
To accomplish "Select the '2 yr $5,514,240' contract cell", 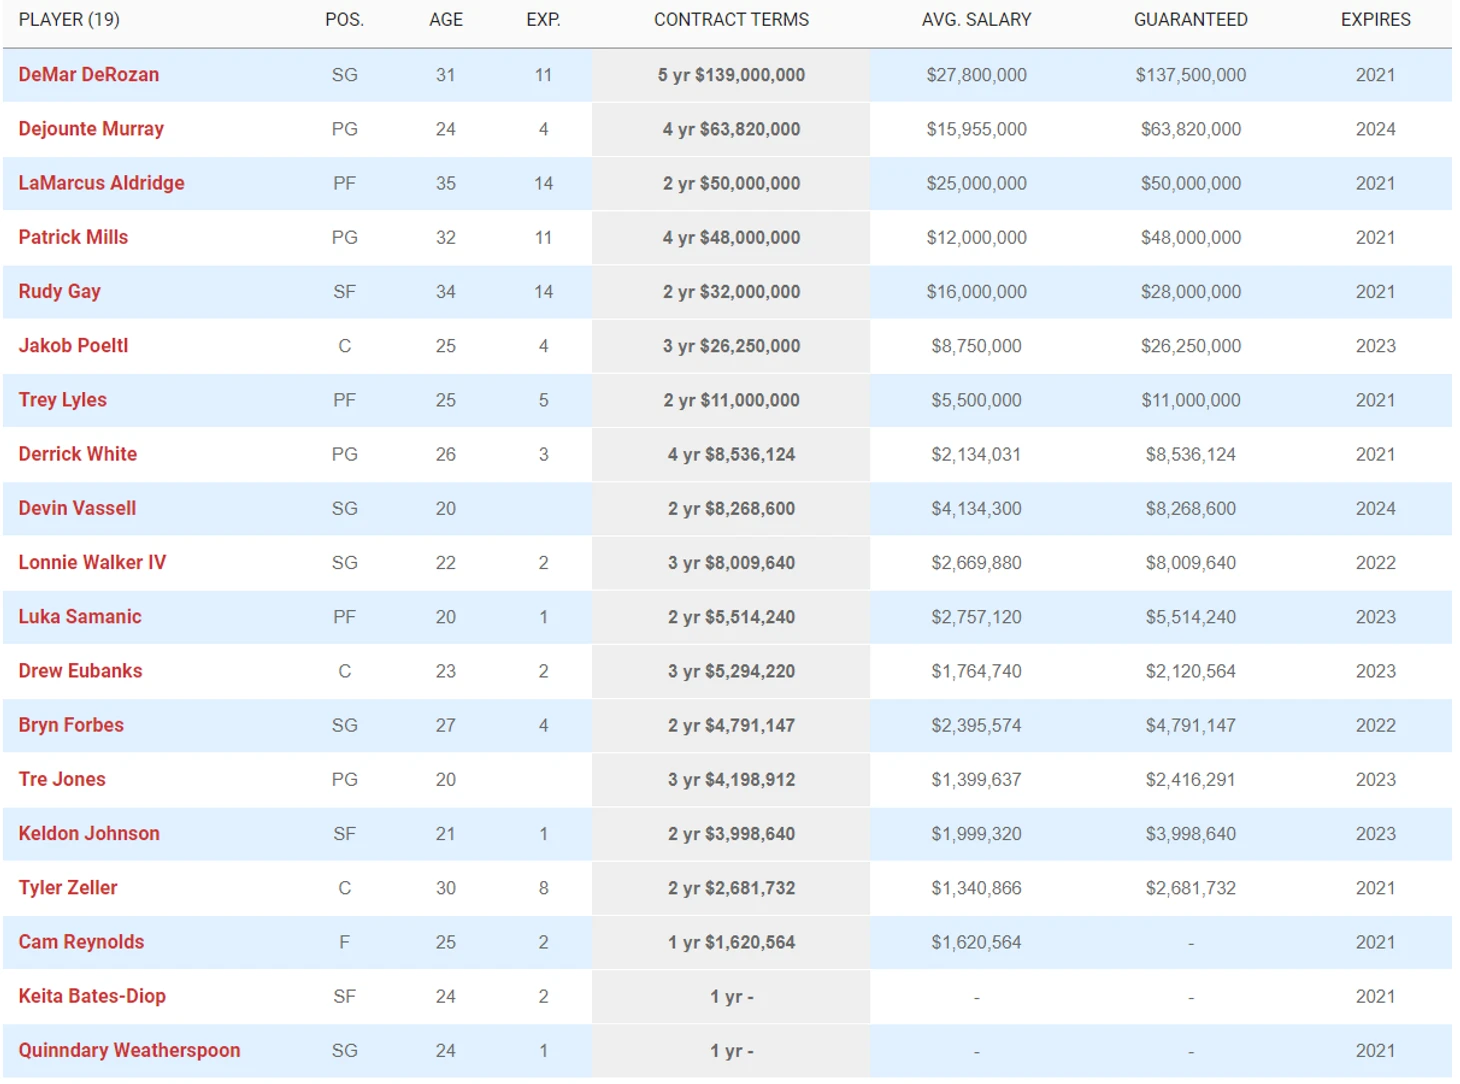I will click(x=731, y=616).
